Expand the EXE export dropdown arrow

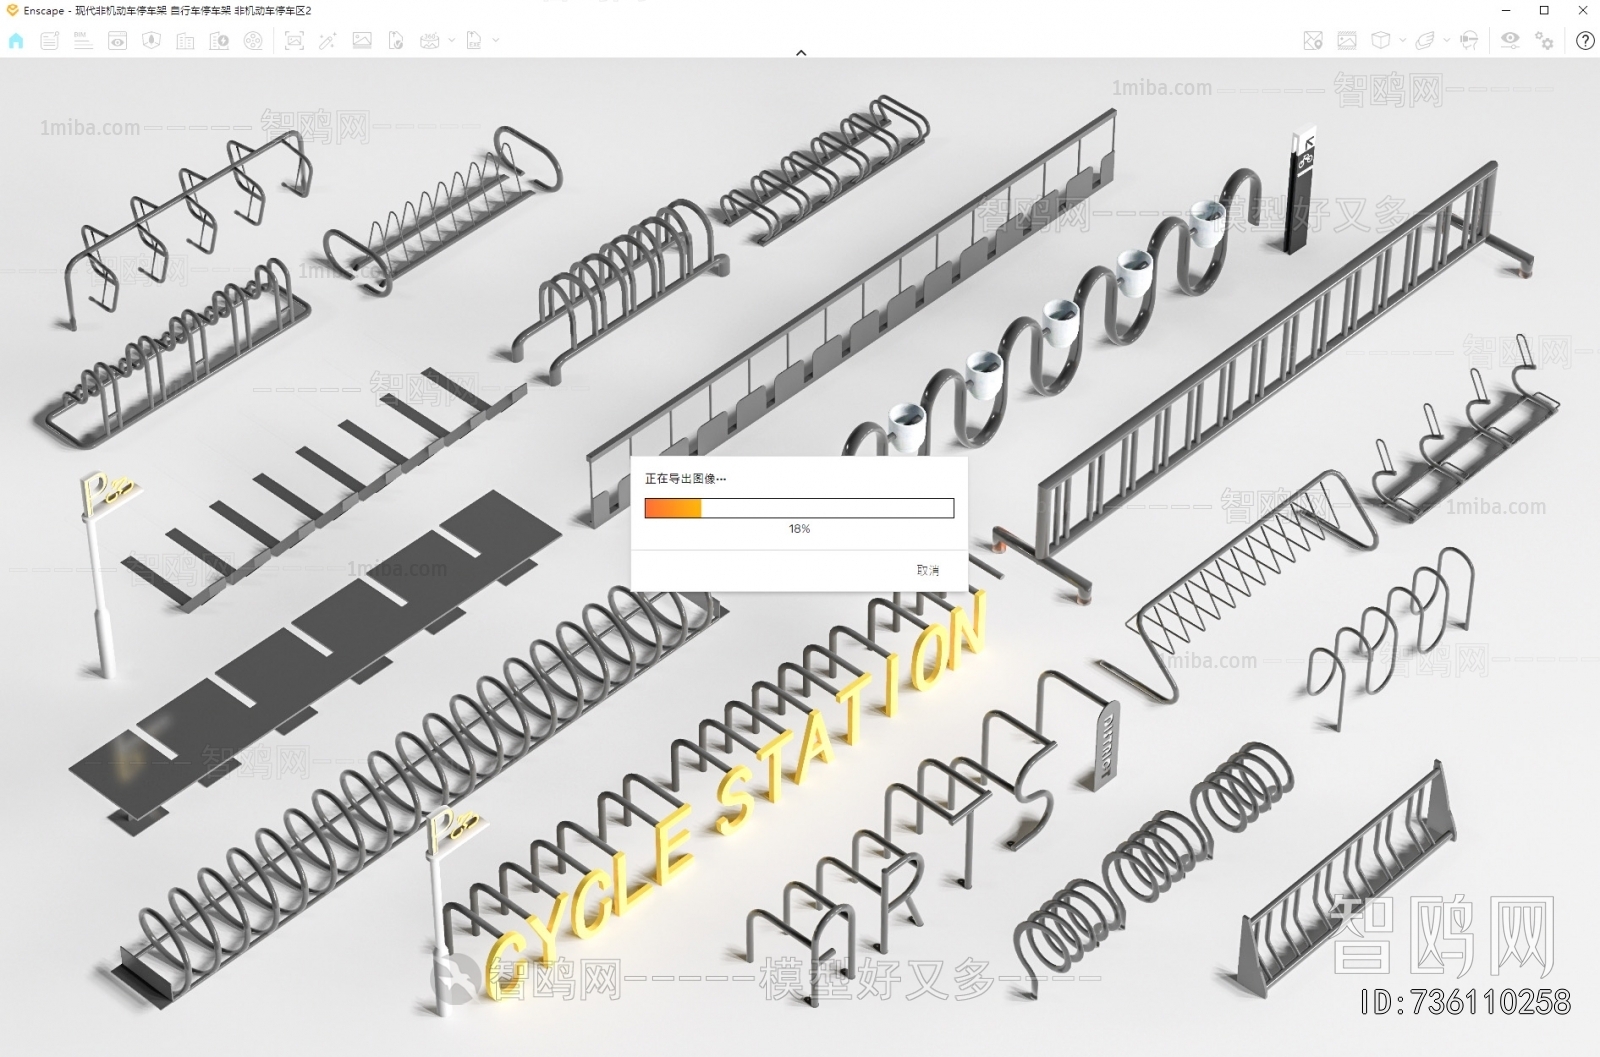click(496, 41)
